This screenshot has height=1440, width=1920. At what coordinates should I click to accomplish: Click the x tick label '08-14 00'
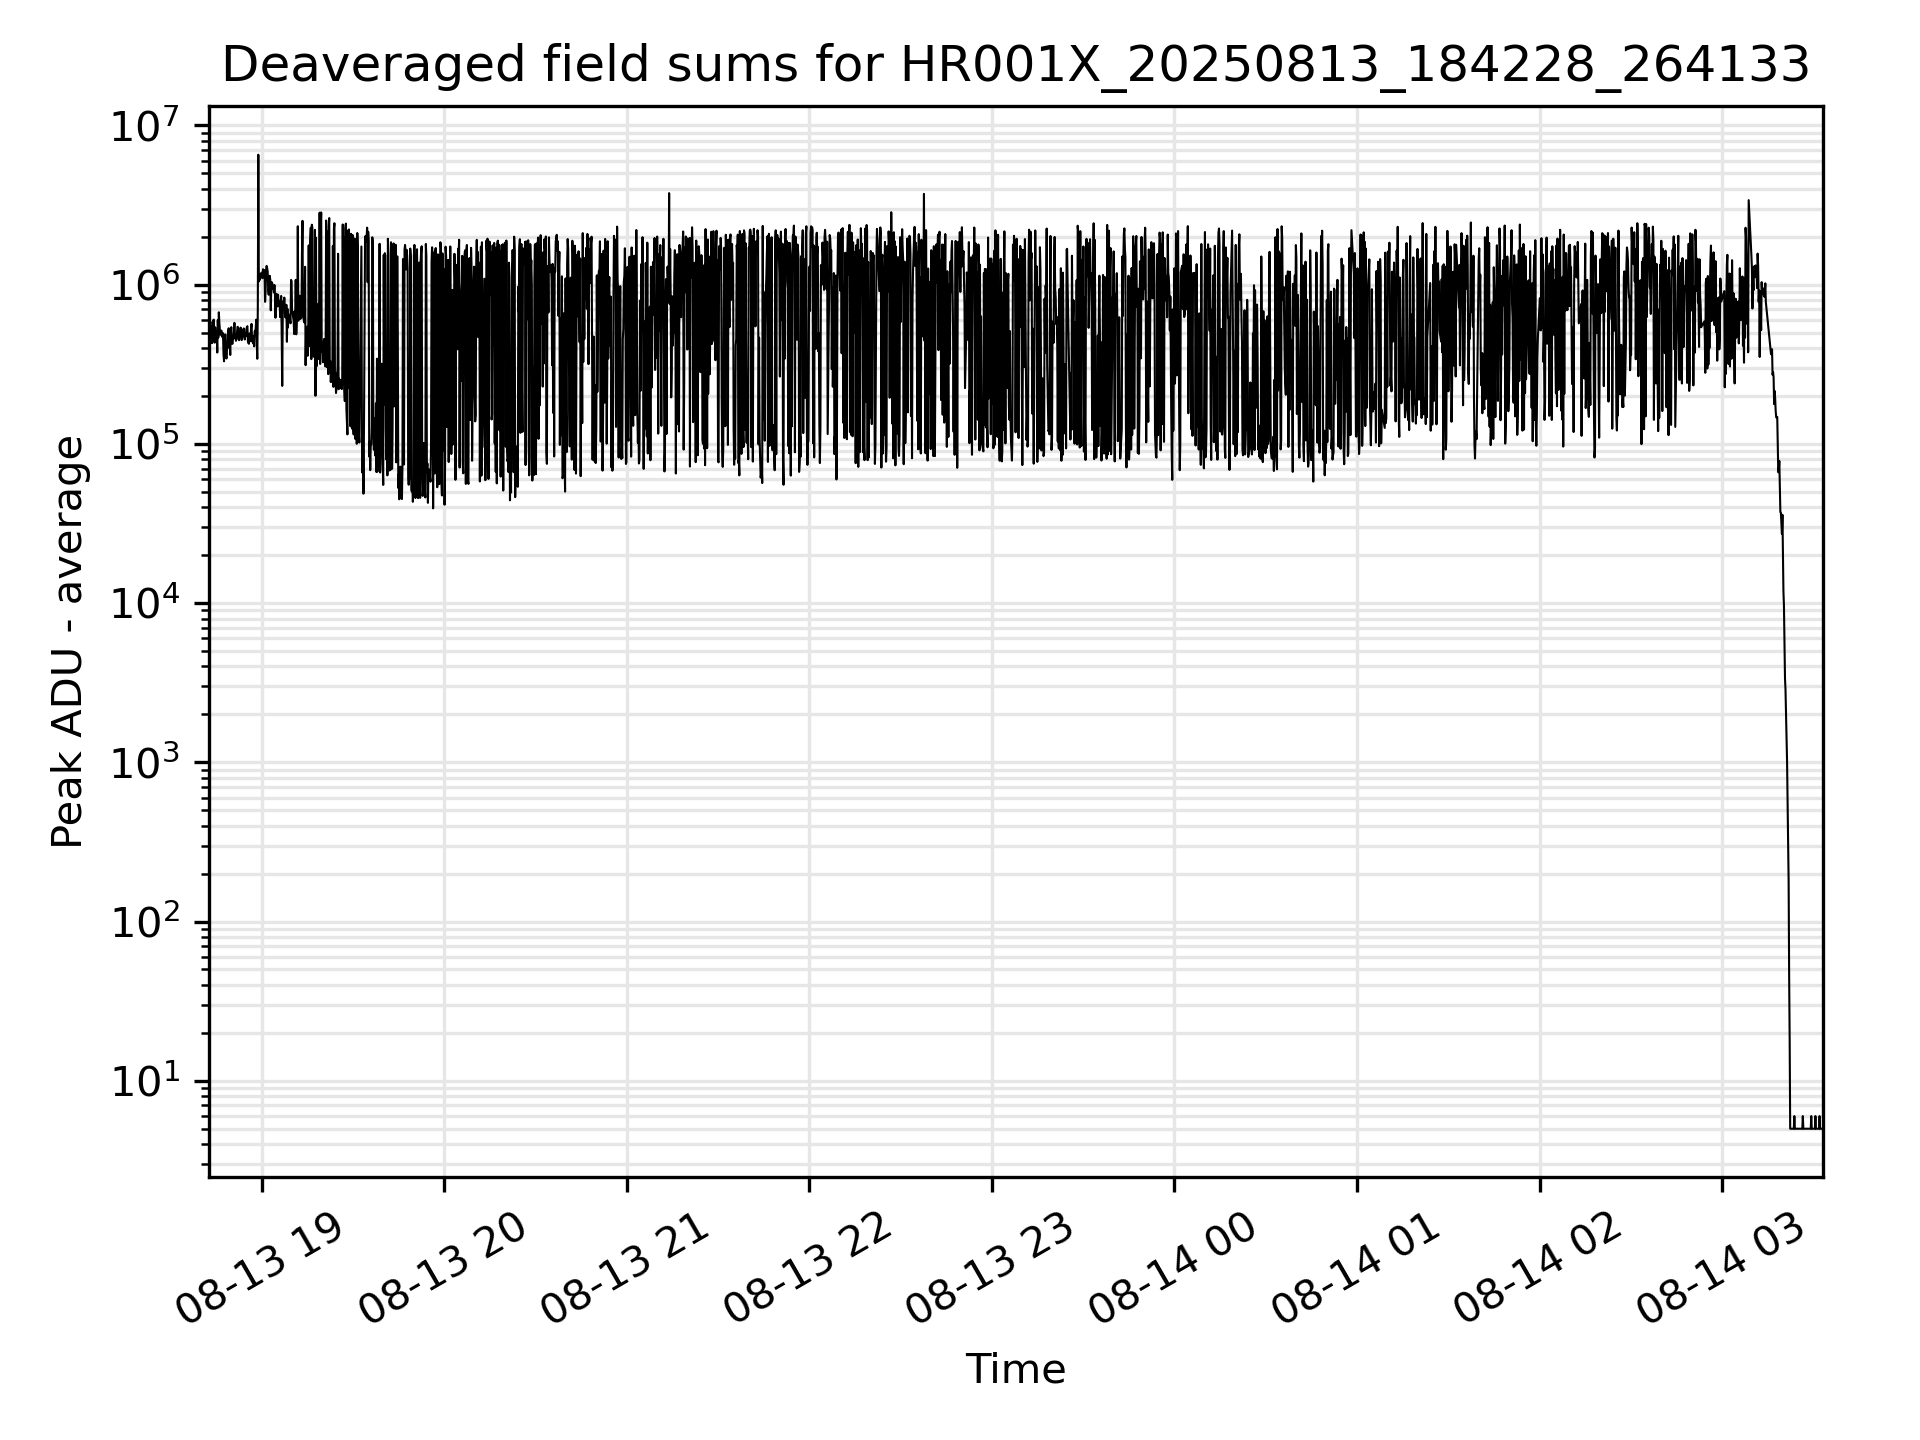1171,1269
